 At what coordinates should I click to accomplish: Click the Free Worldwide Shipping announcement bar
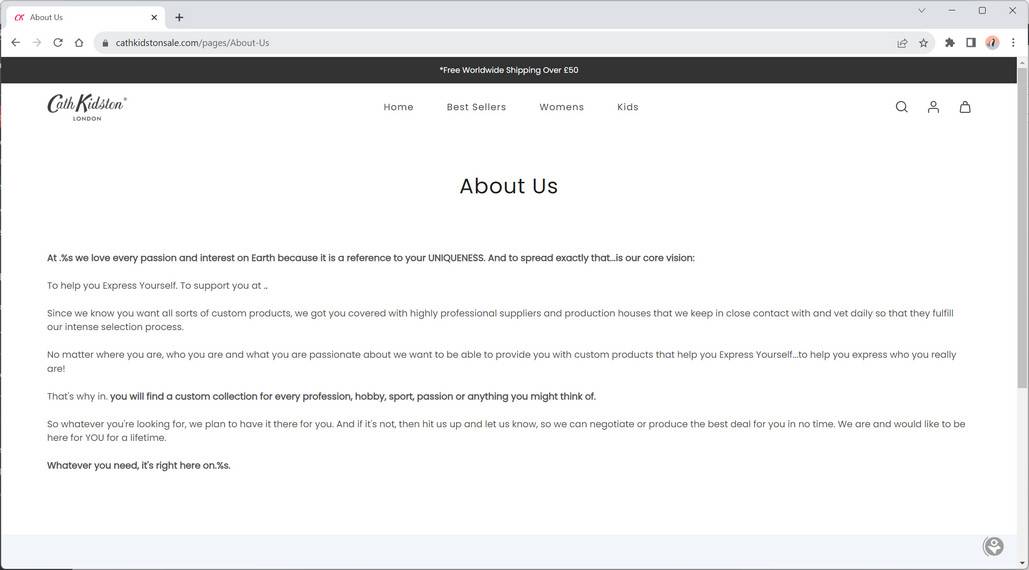coord(509,70)
